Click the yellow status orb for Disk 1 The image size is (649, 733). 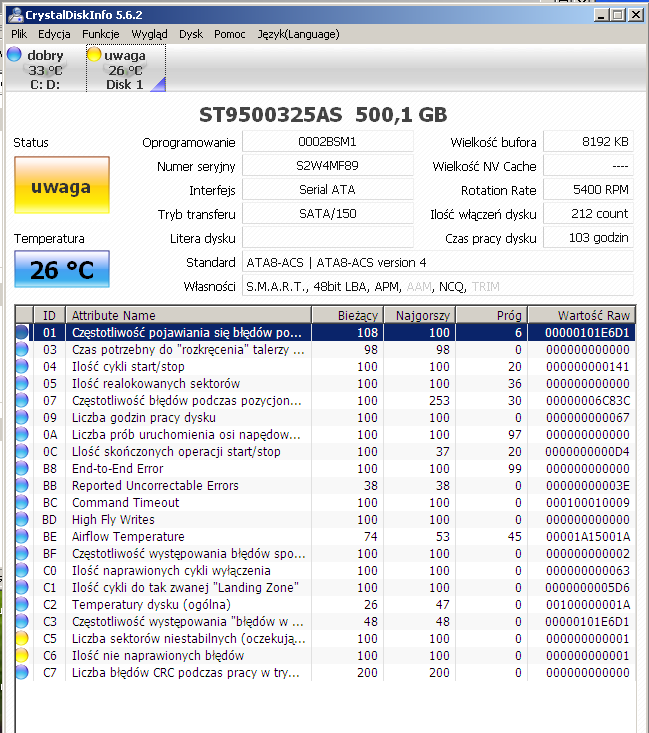pos(94,55)
